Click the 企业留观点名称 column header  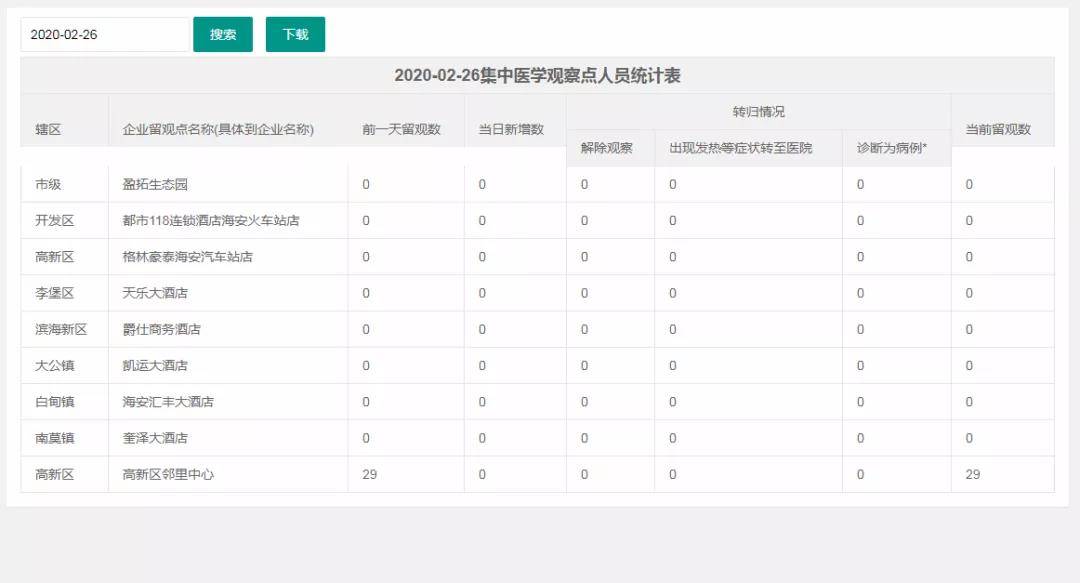(x=218, y=129)
